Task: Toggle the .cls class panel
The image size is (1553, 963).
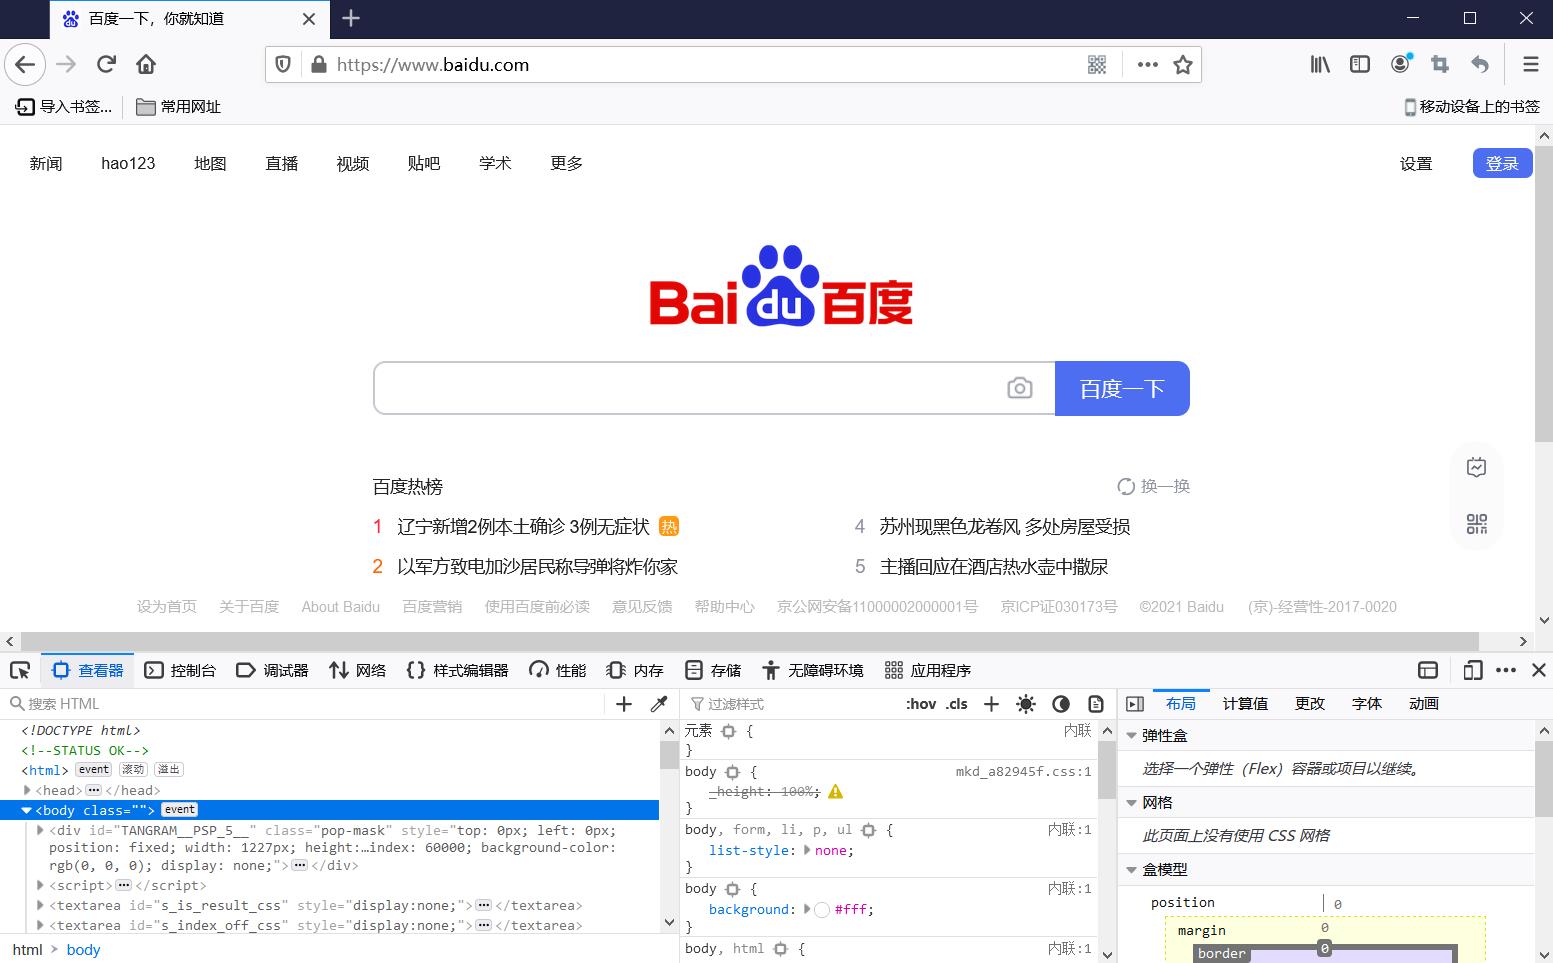Action: click(957, 704)
